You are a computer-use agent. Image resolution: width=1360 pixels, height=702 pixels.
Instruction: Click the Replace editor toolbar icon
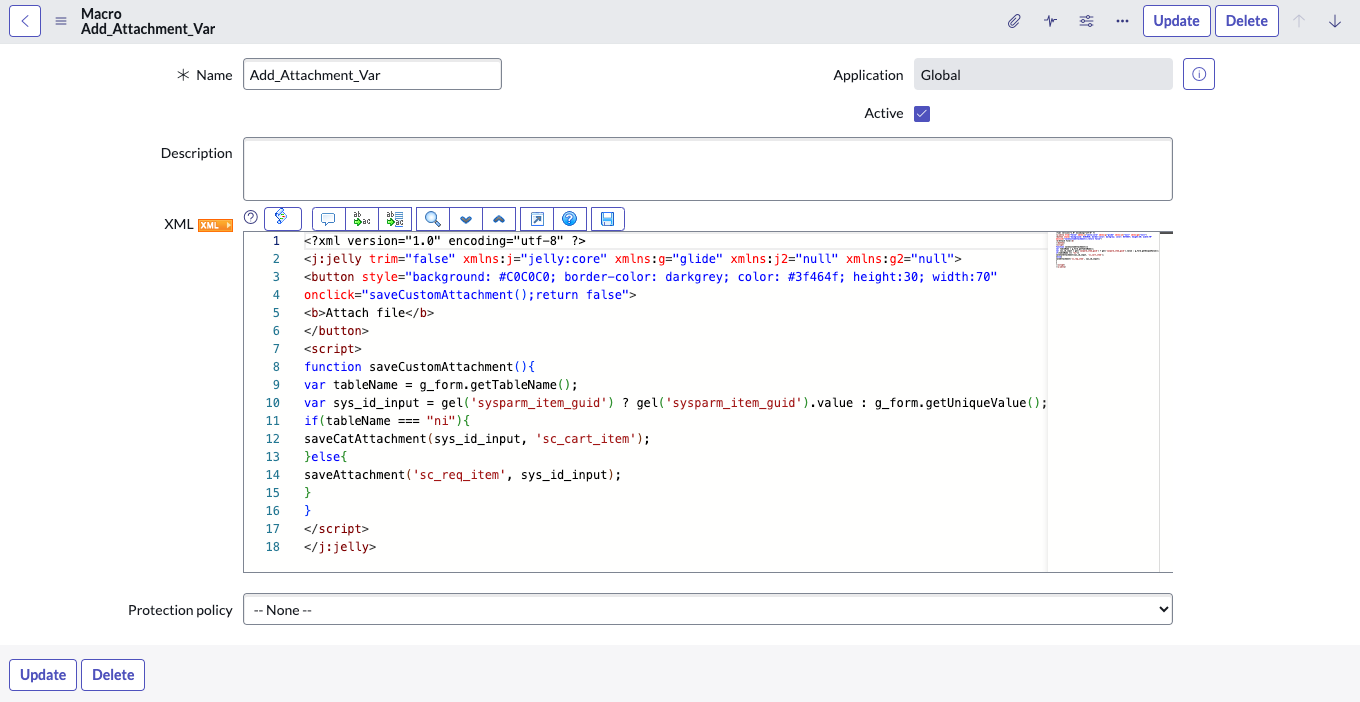pyautogui.click(x=362, y=219)
